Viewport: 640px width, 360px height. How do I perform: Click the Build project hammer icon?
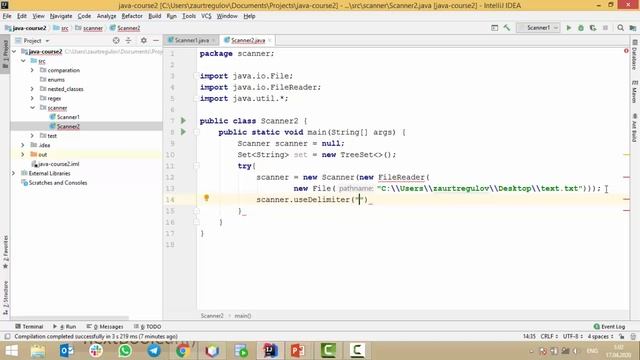pos(507,28)
